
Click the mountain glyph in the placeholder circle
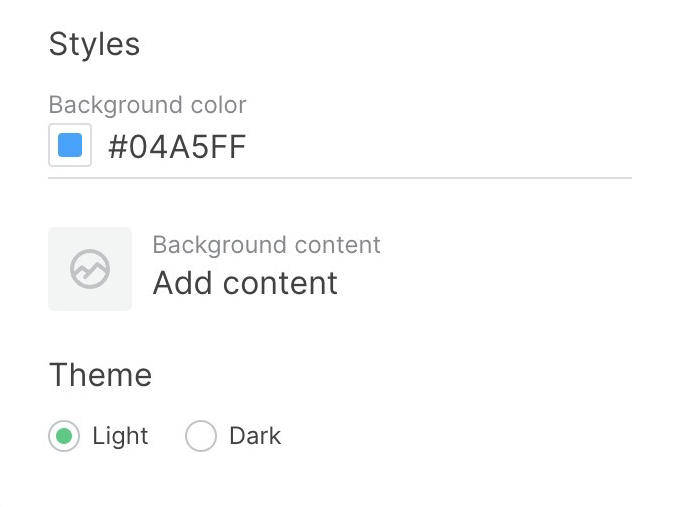click(90, 270)
